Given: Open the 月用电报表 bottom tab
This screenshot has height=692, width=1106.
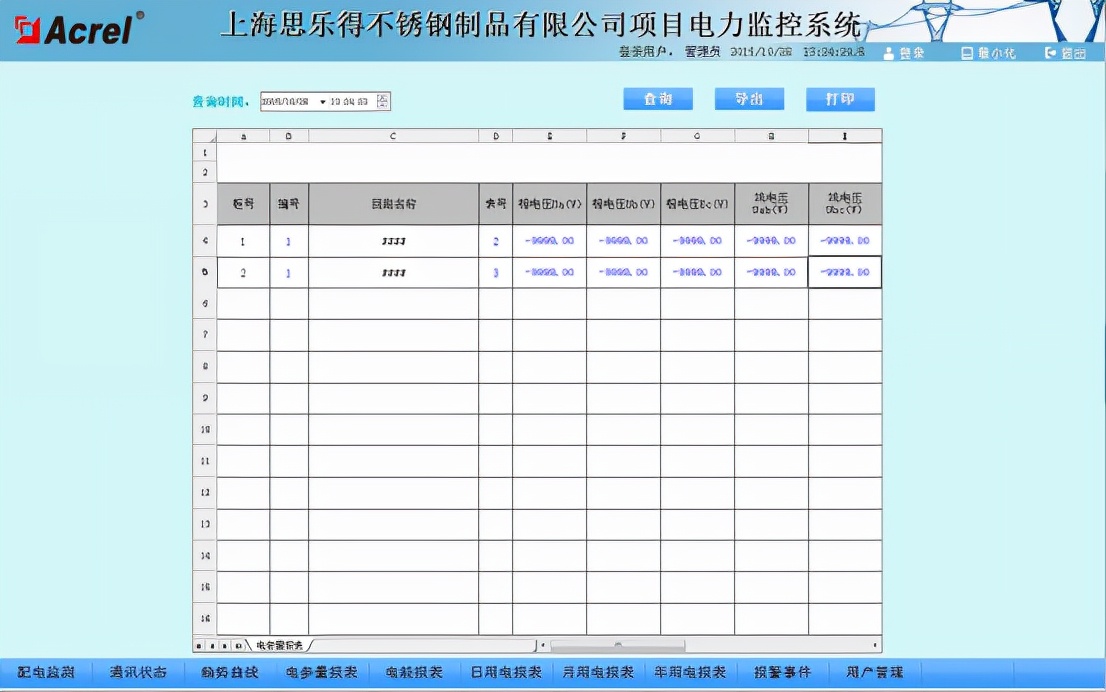Looking at the screenshot, I should click(x=598, y=672).
